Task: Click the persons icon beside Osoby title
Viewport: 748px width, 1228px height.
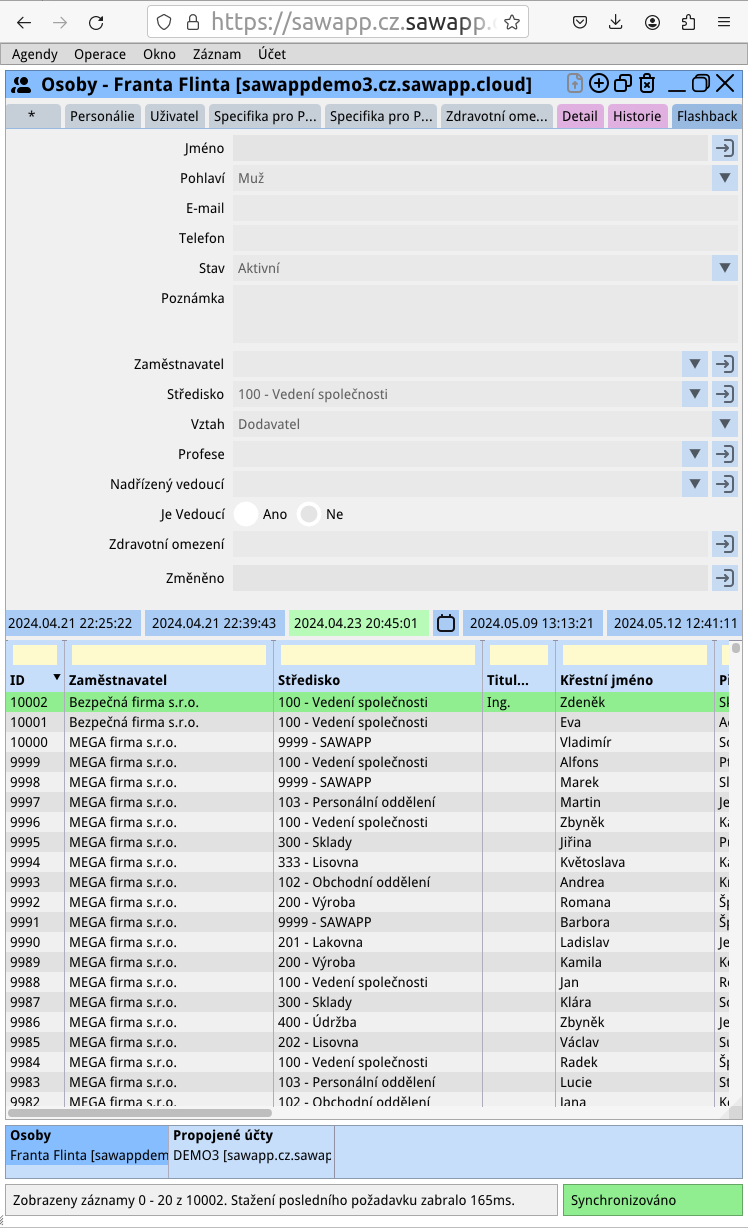Action: point(21,85)
